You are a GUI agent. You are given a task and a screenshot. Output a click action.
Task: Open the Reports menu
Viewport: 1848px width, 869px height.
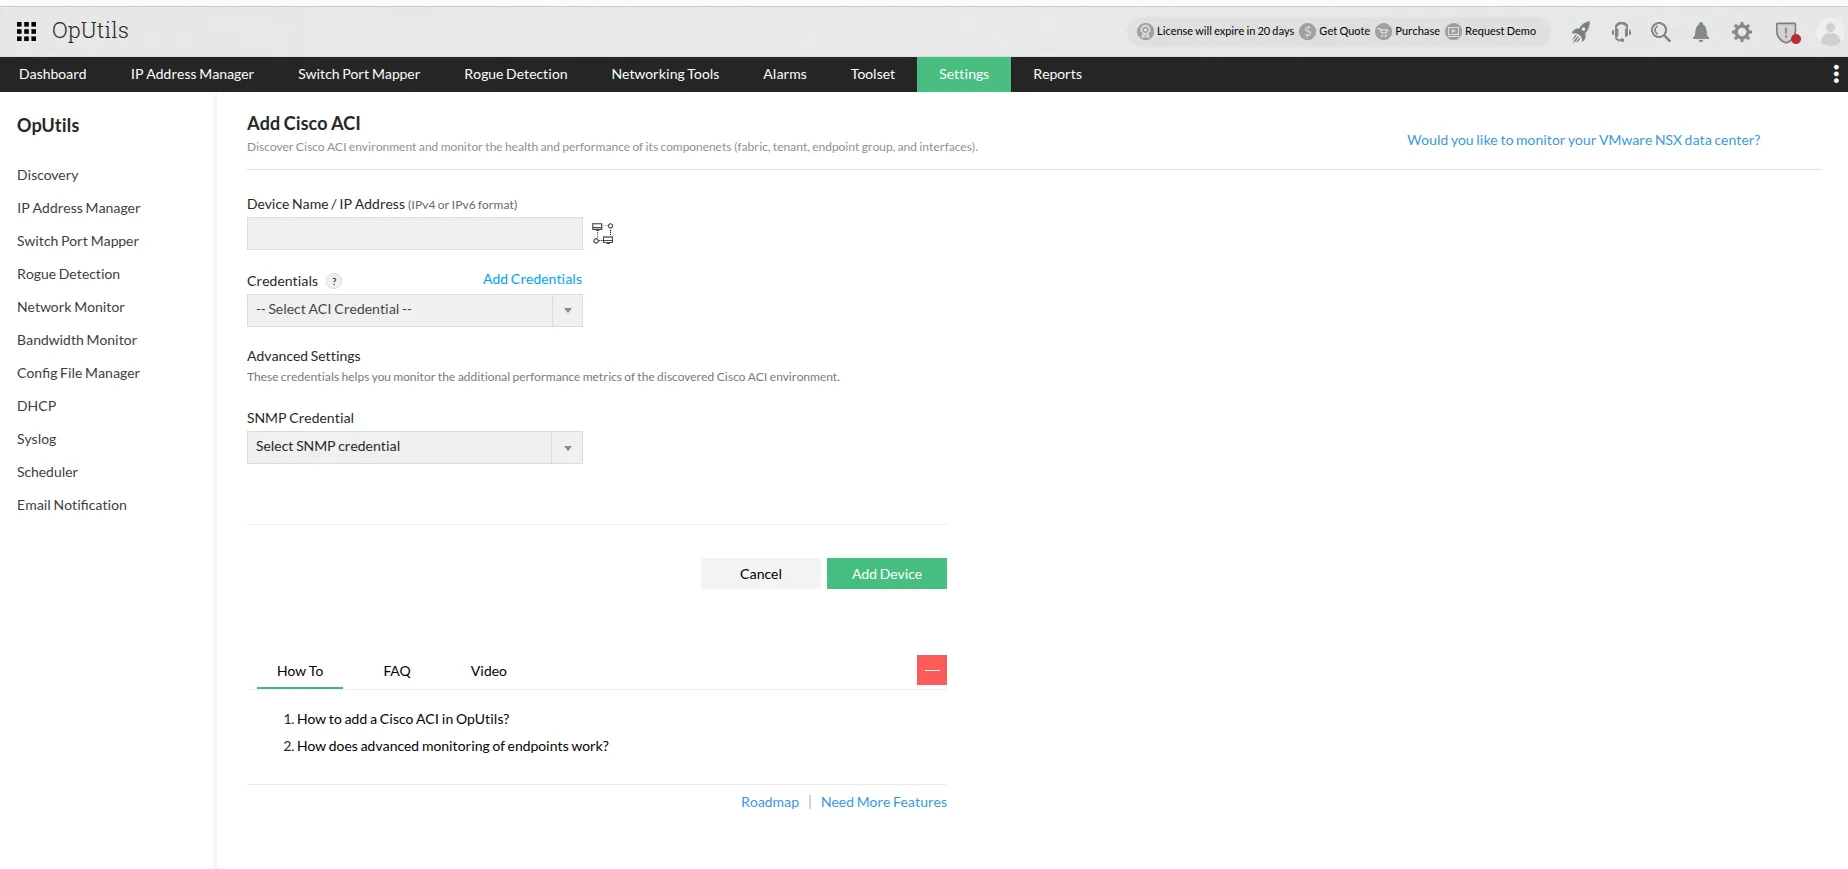[x=1057, y=74]
